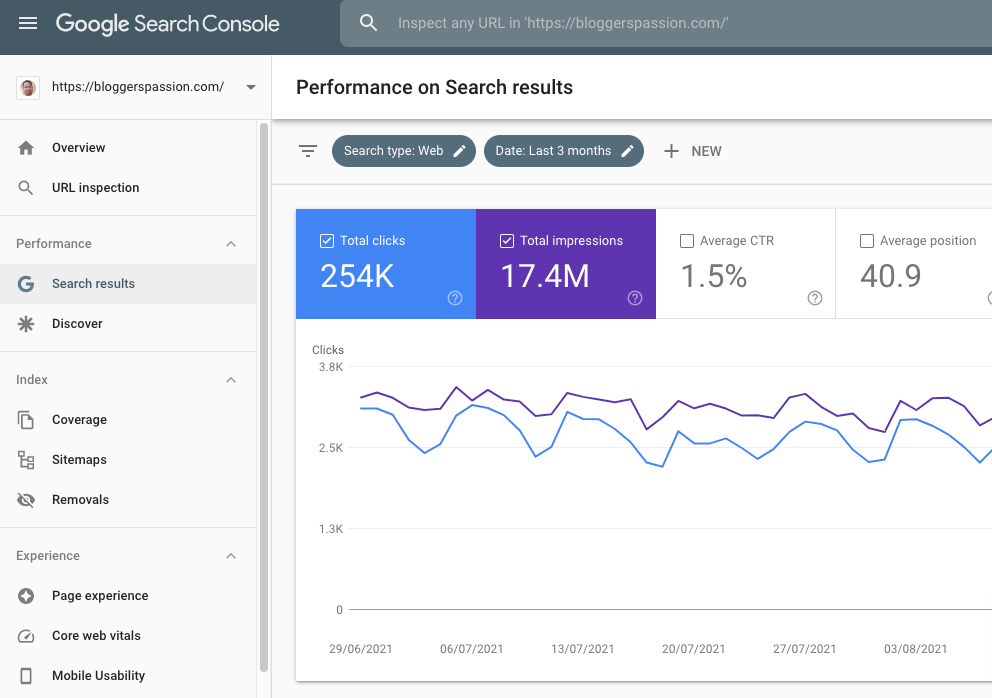Open the Coverage report

coord(128,420)
